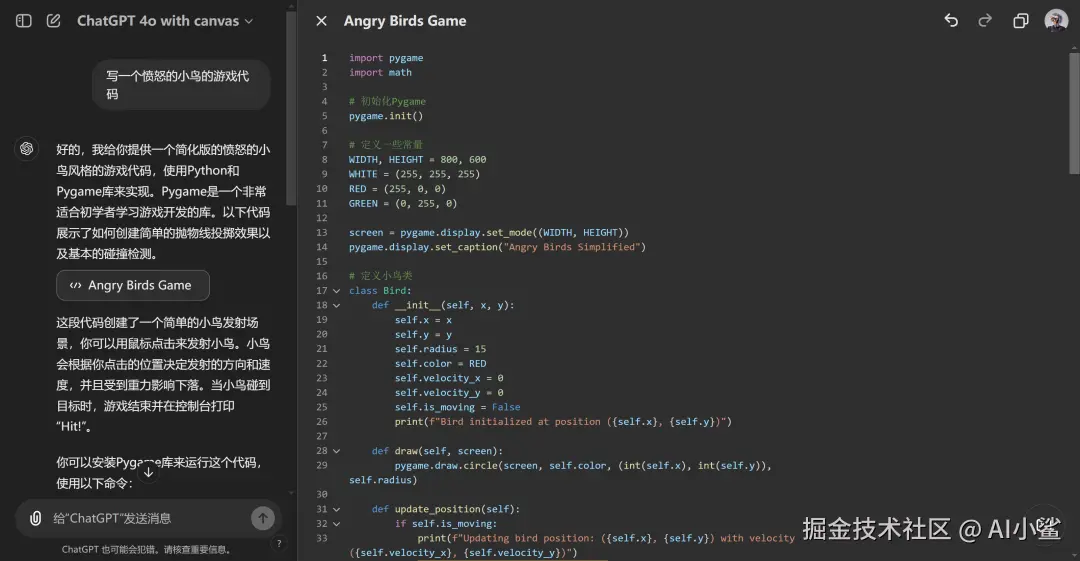Click 'self.velocity_x = 0' line

point(449,378)
